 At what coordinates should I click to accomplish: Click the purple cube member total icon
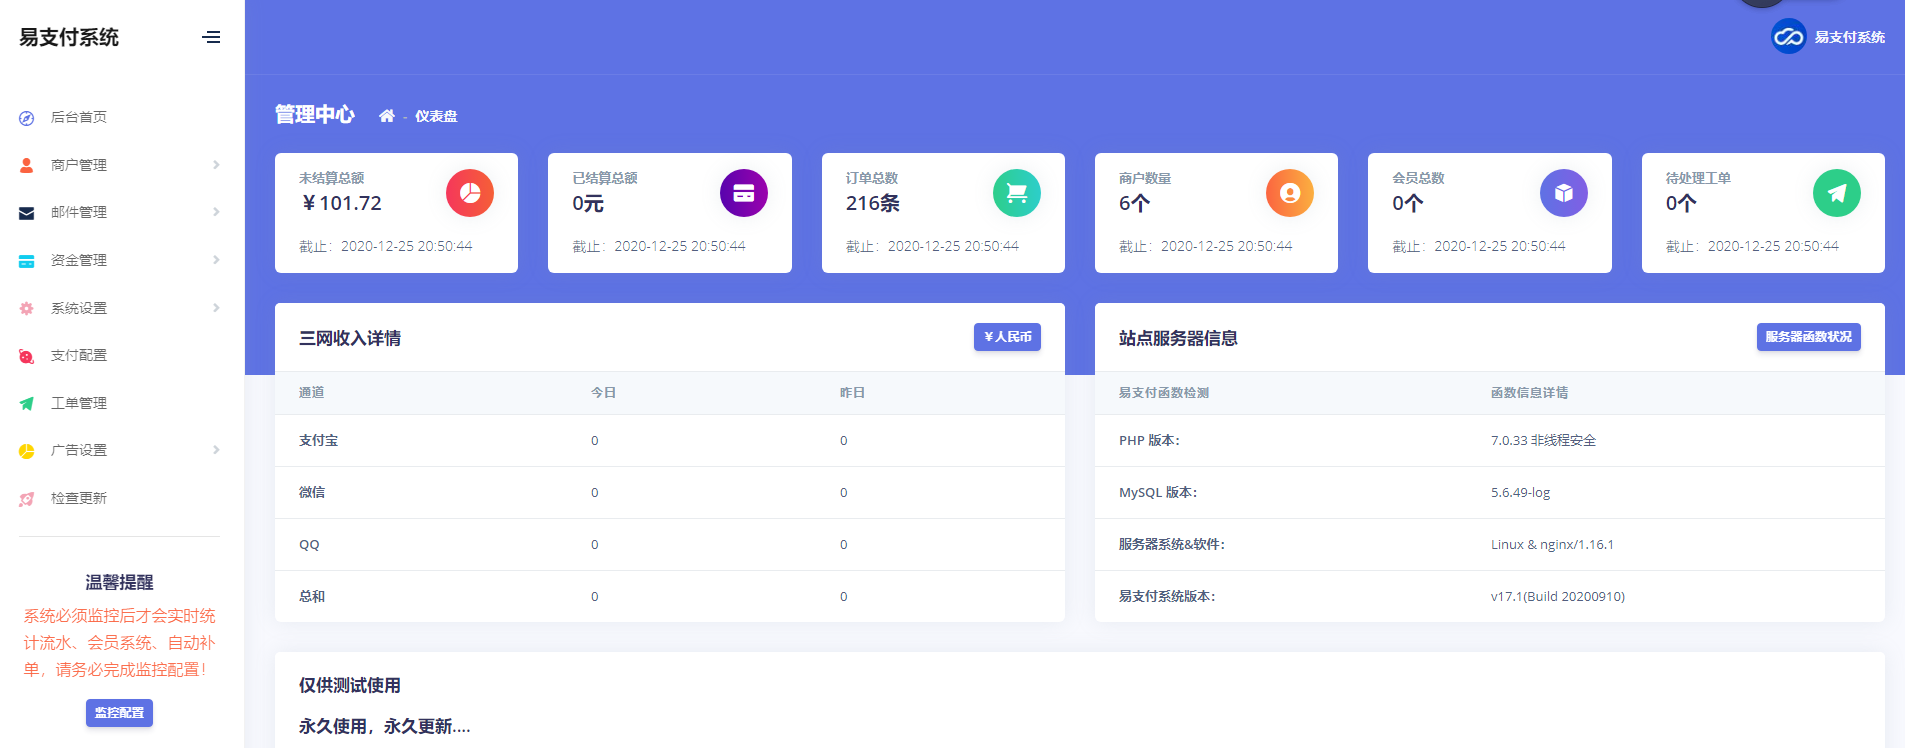pos(1563,193)
